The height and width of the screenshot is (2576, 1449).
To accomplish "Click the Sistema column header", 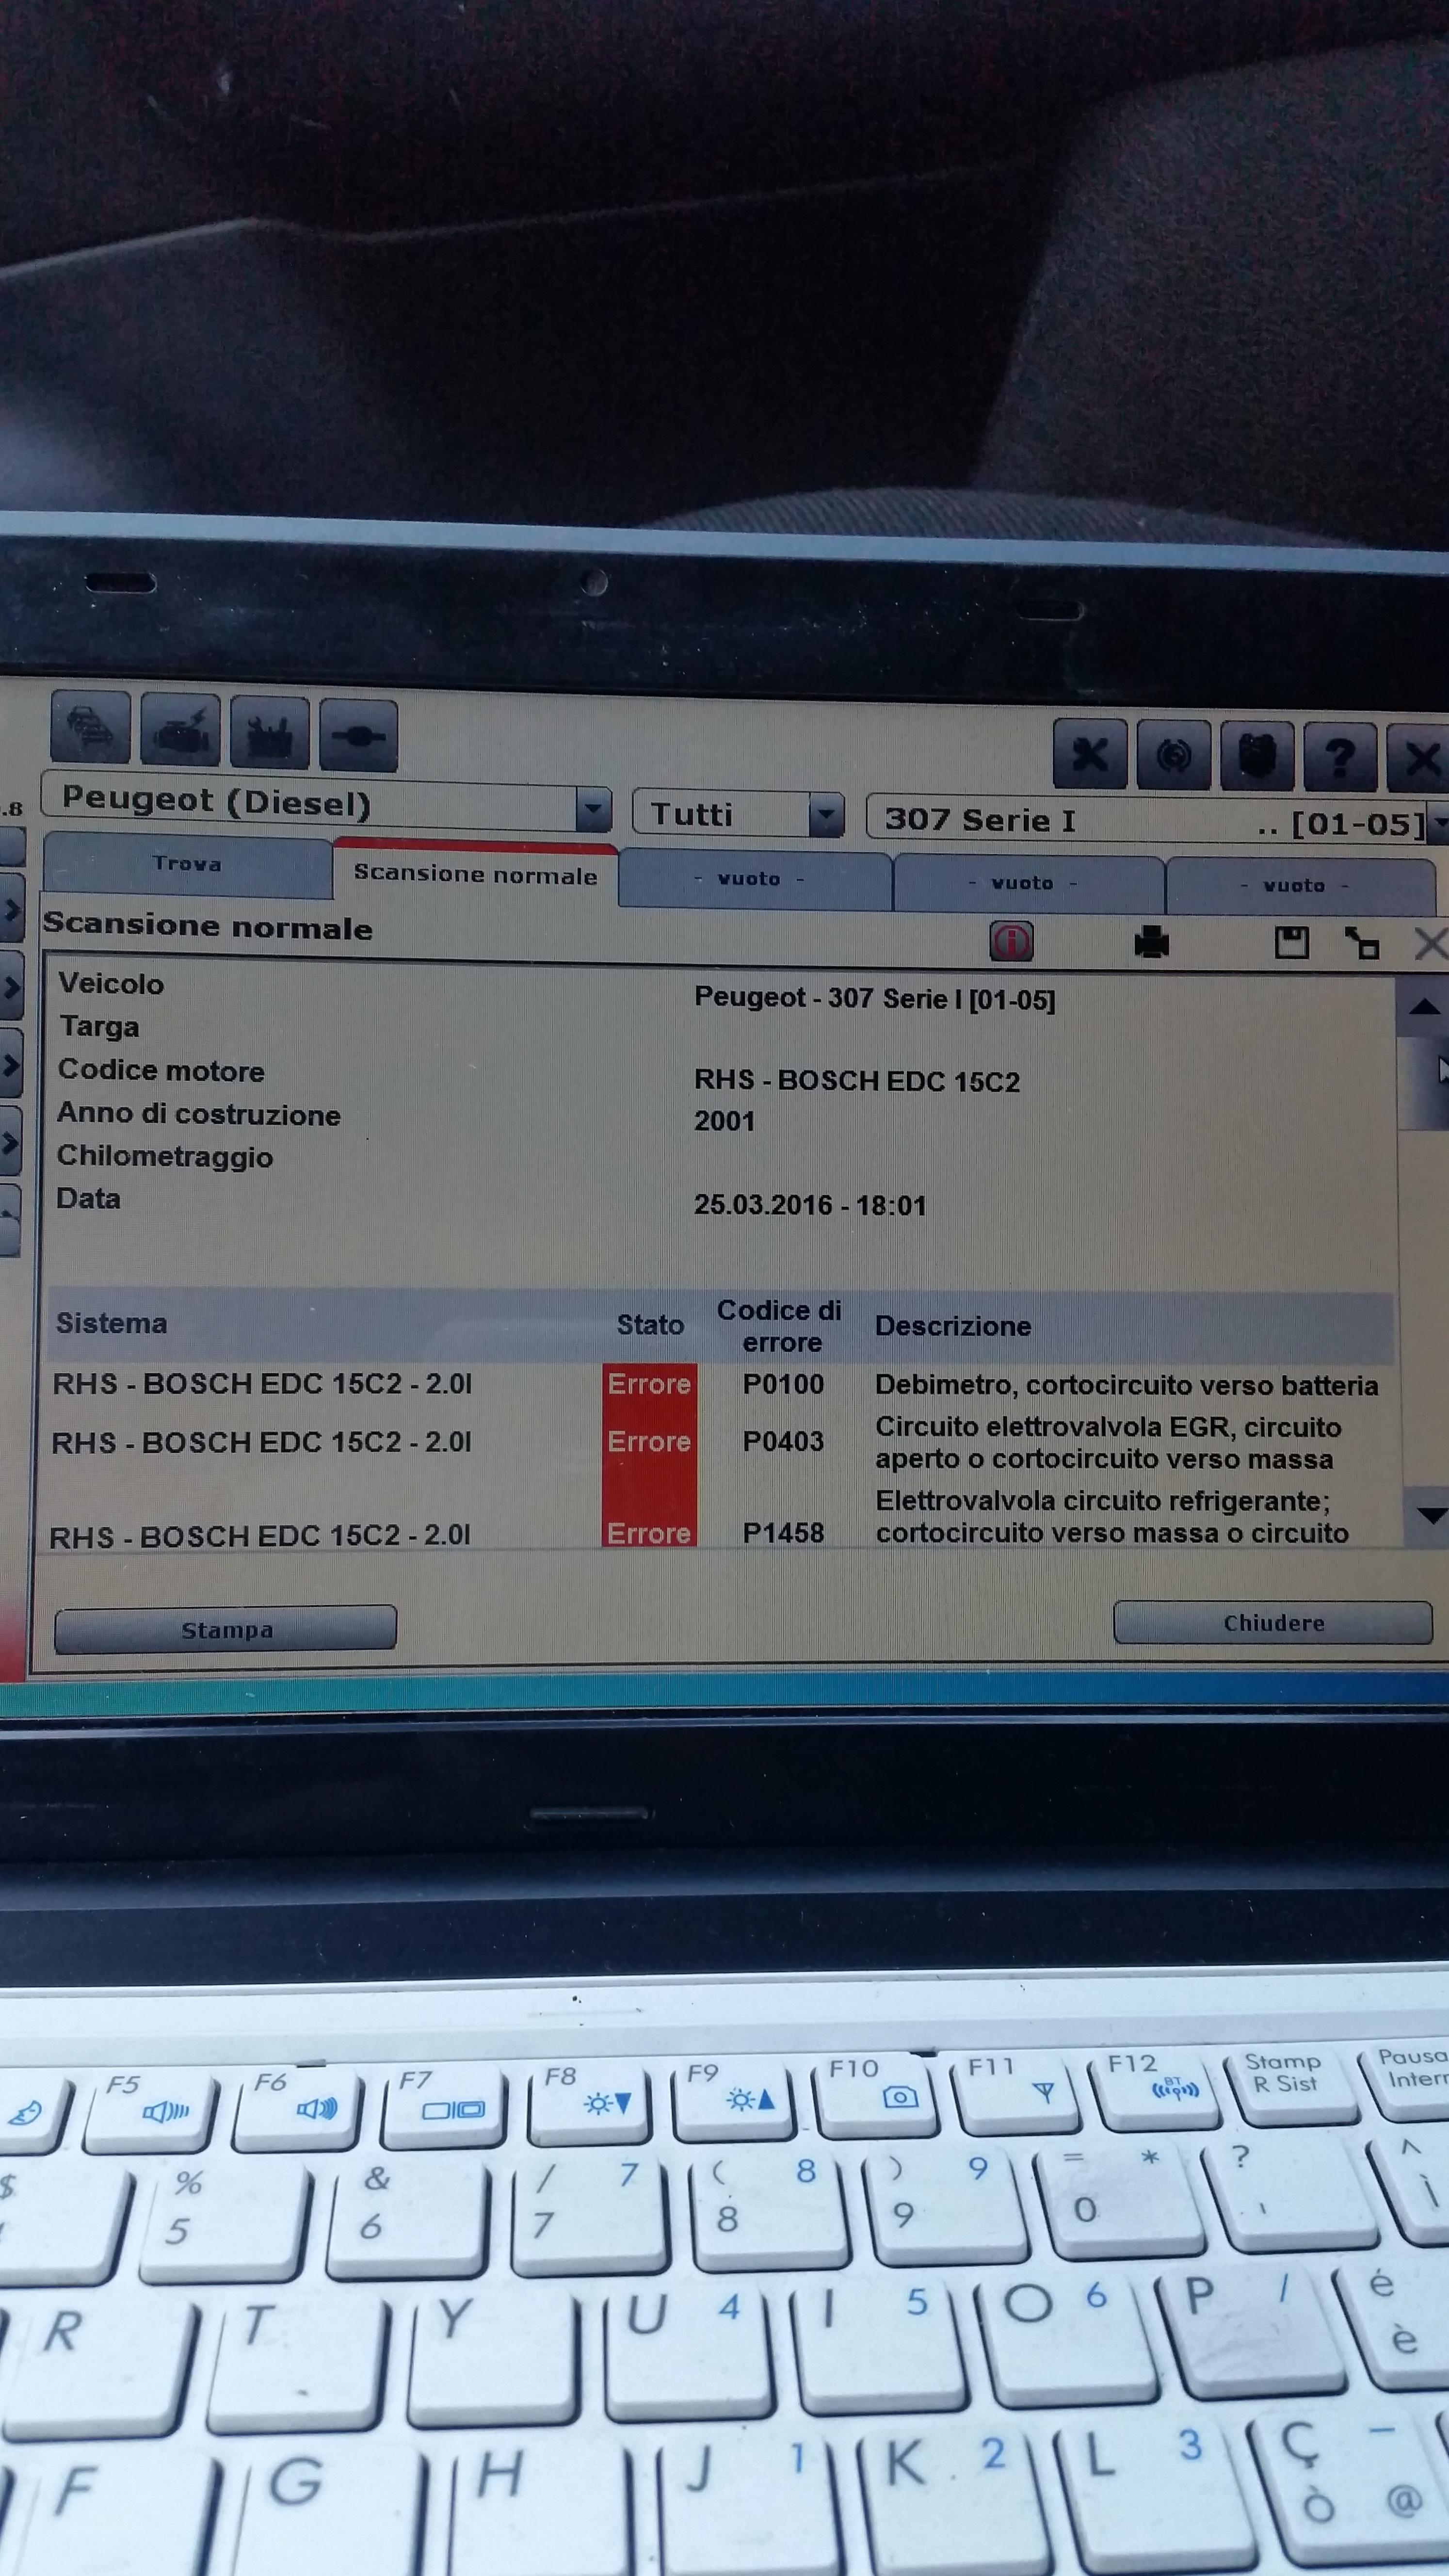I will [111, 1323].
